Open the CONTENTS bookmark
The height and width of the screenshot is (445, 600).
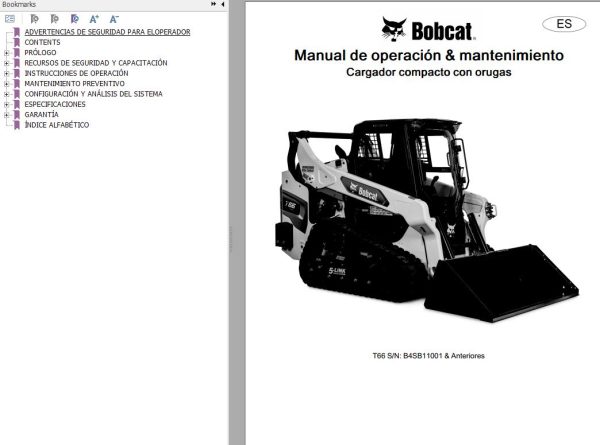point(42,42)
